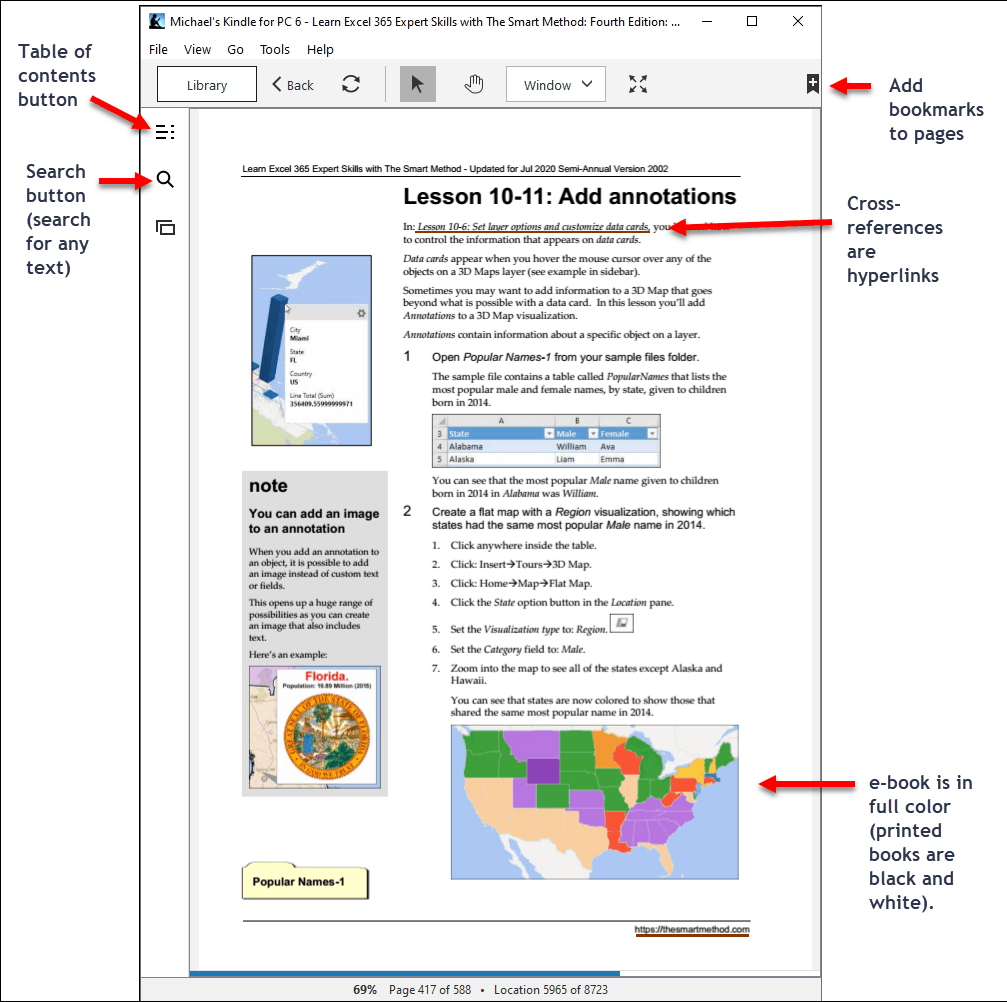
Task: Follow the Lesson 10-6 cross-reference link
Action: pos(533,227)
